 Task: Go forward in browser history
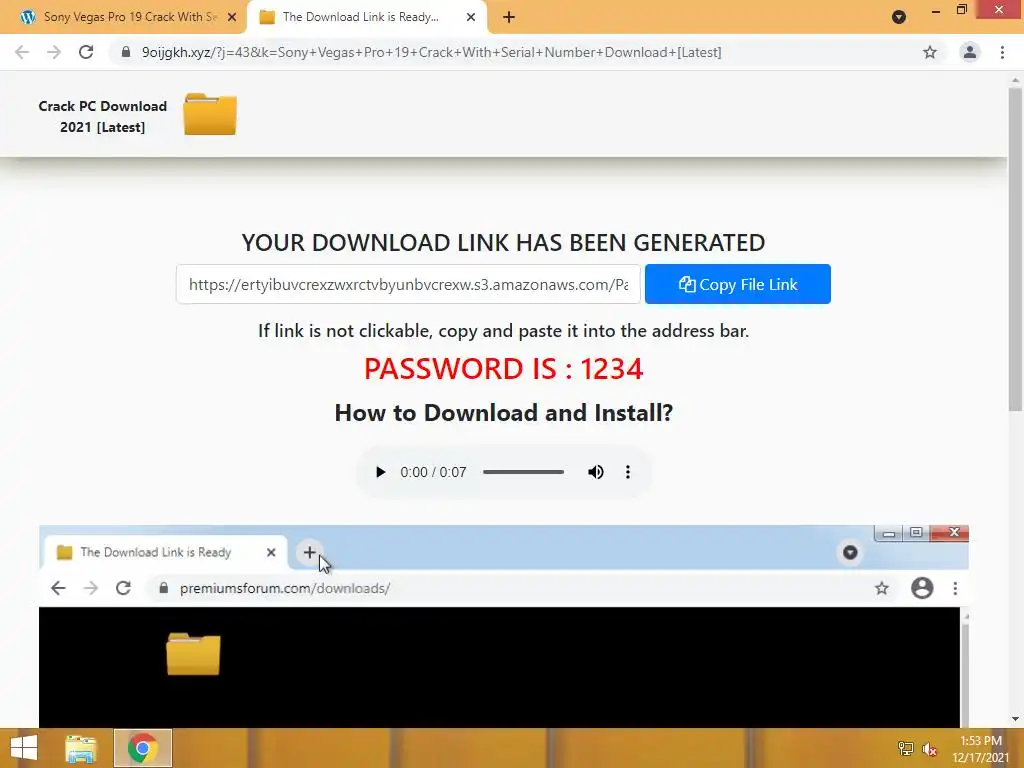tap(54, 52)
